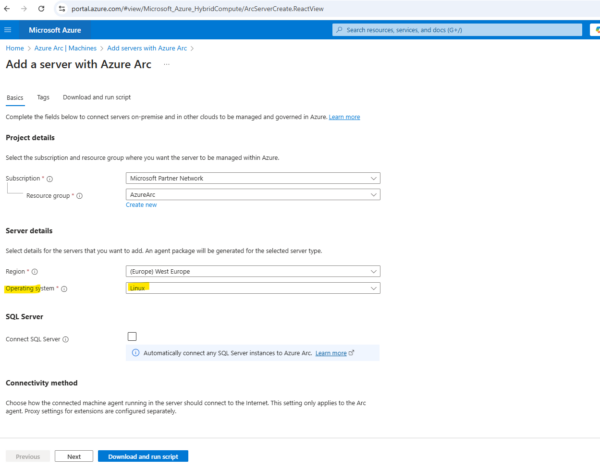Go to Home breadcrumb
This screenshot has height=468, width=600.
point(15,48)
